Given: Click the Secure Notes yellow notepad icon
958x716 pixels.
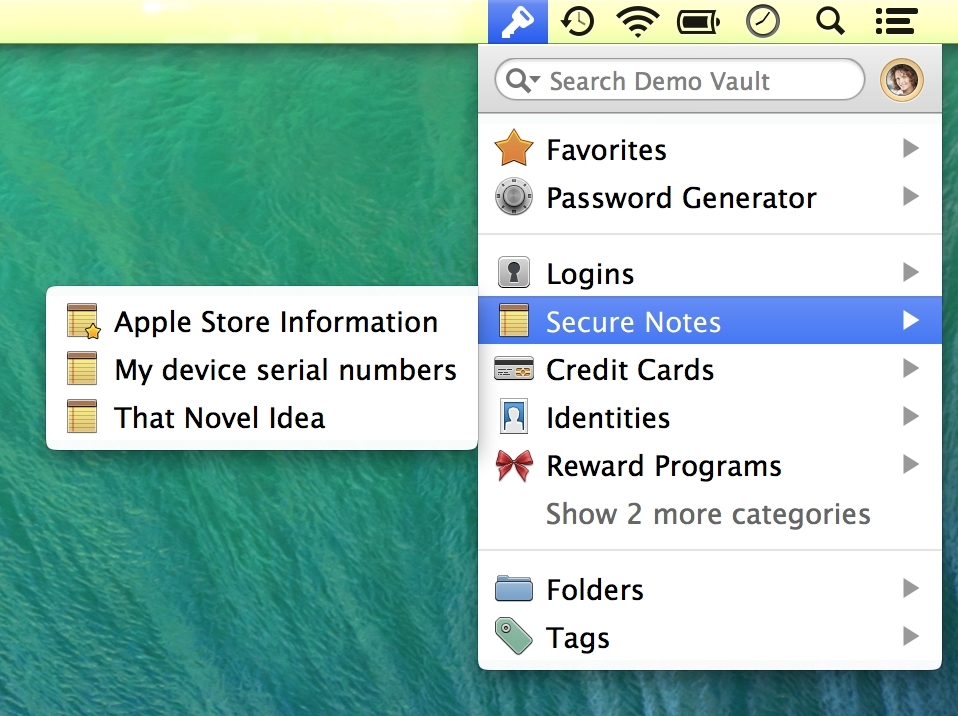Looking at the screenshot, I should [513, 320].
